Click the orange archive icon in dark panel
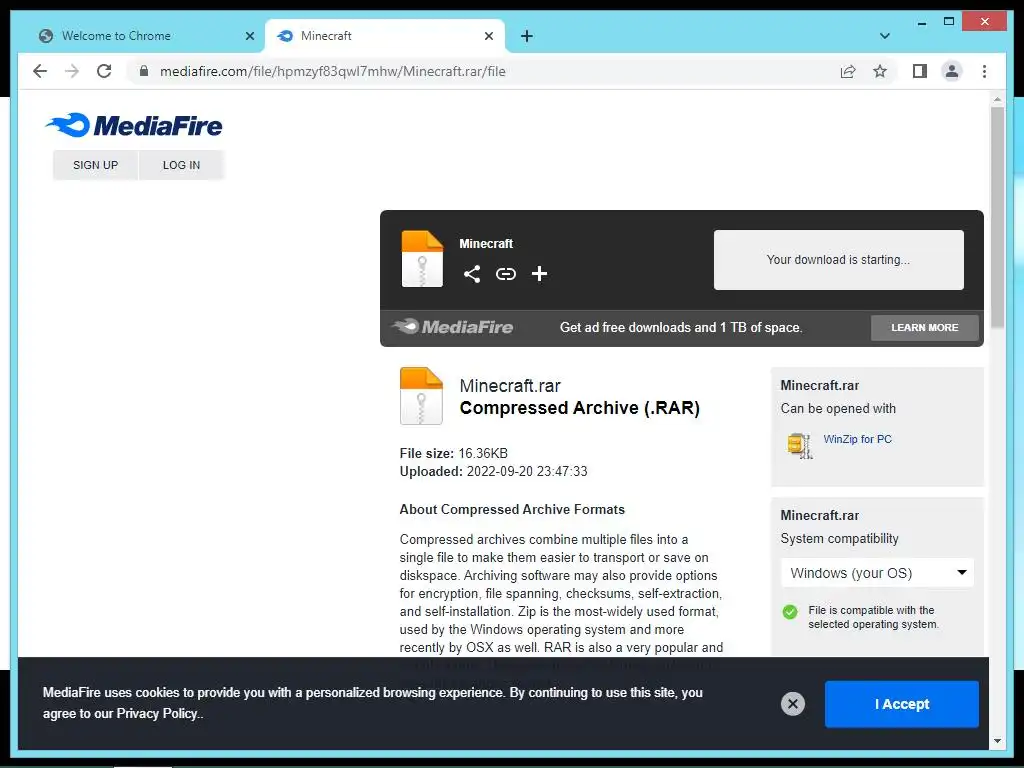This screenshot has height=768, width=1024. pyautogui.click(x=422, y=259)
